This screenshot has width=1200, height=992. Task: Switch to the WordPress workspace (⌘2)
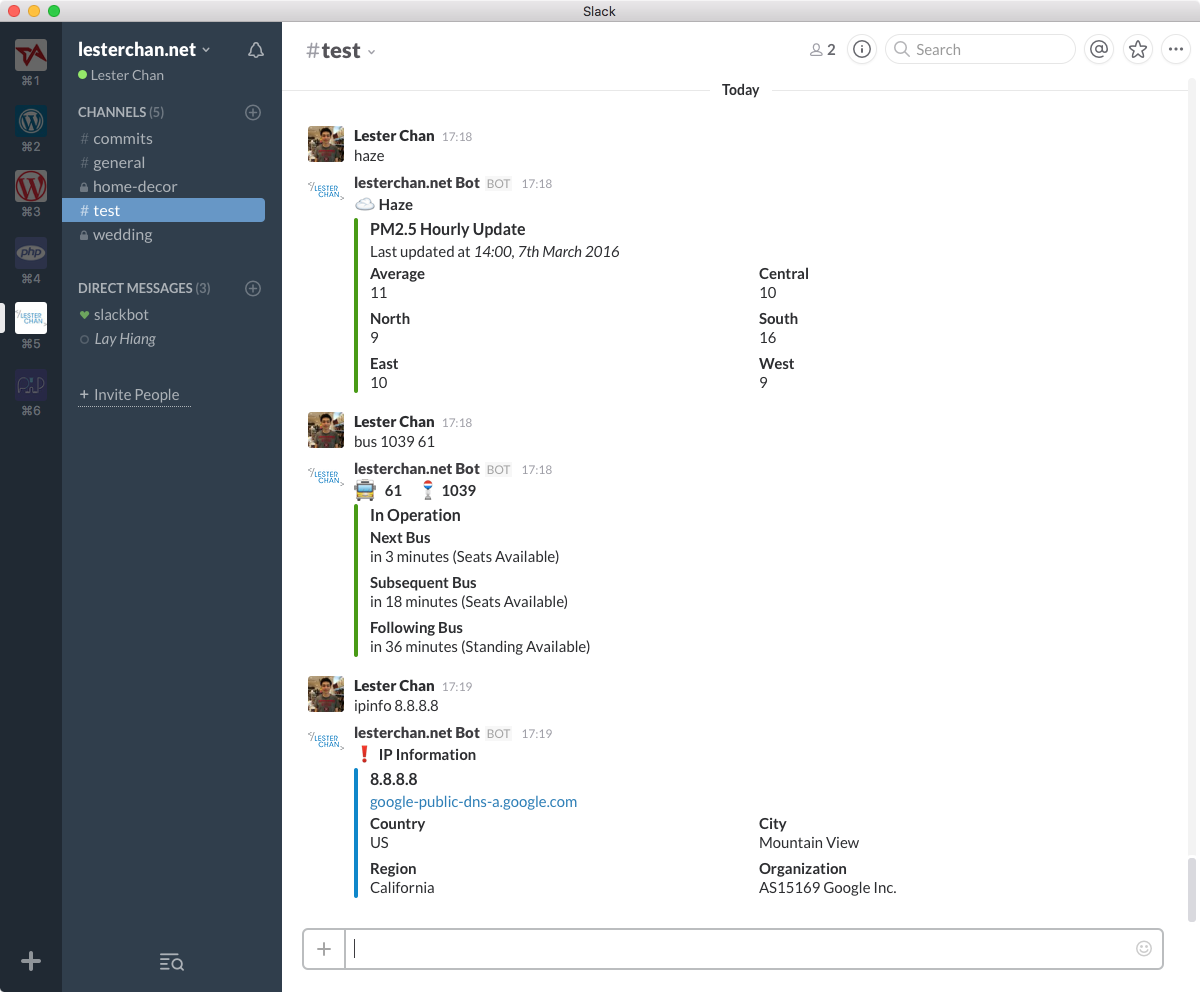(x=31, y=122)
